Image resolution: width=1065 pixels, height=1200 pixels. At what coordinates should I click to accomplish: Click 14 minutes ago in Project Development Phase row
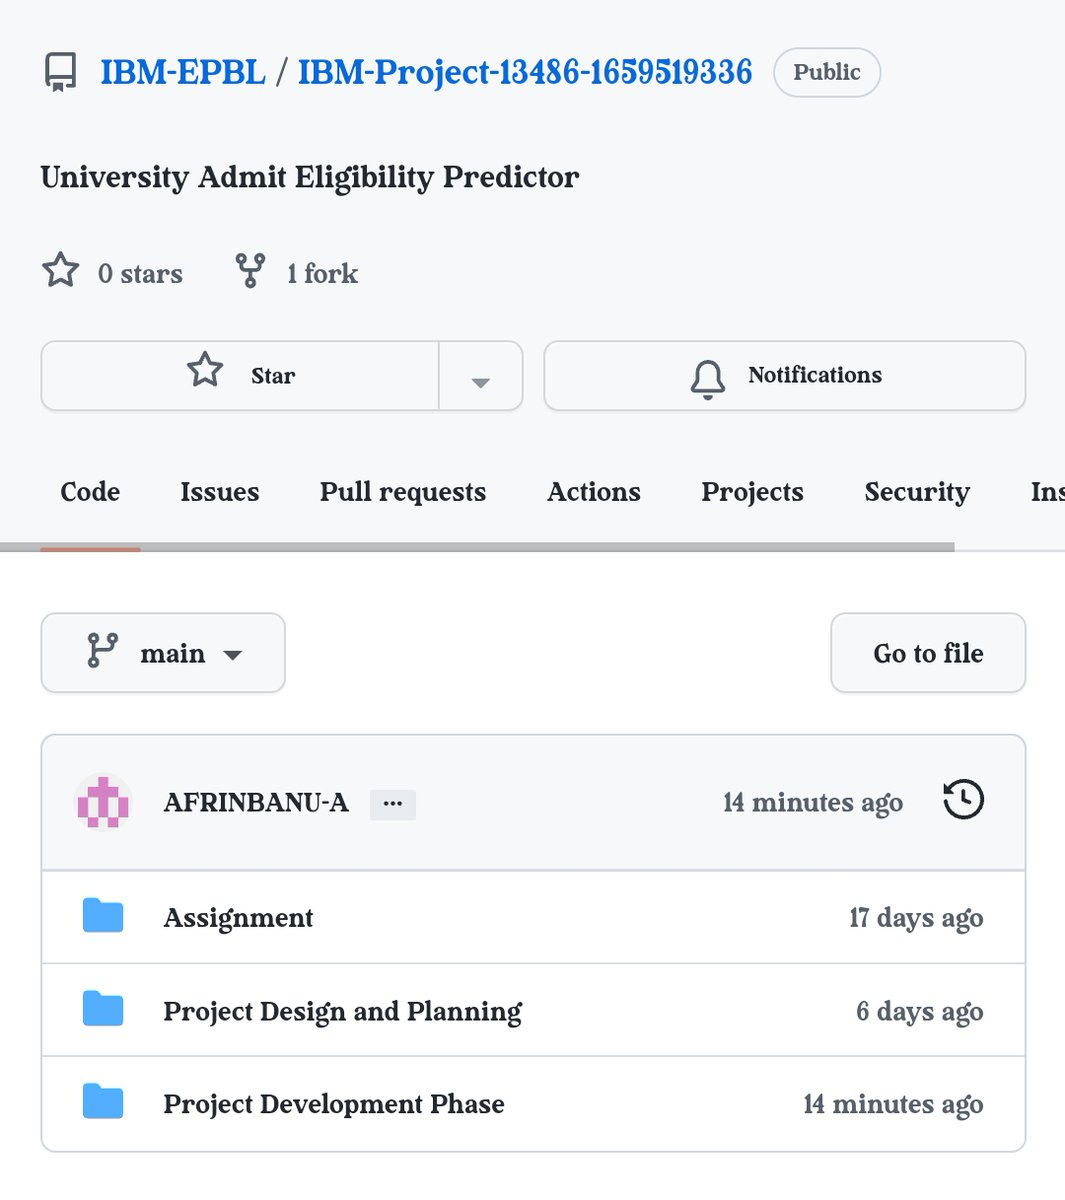(894, 1104)
